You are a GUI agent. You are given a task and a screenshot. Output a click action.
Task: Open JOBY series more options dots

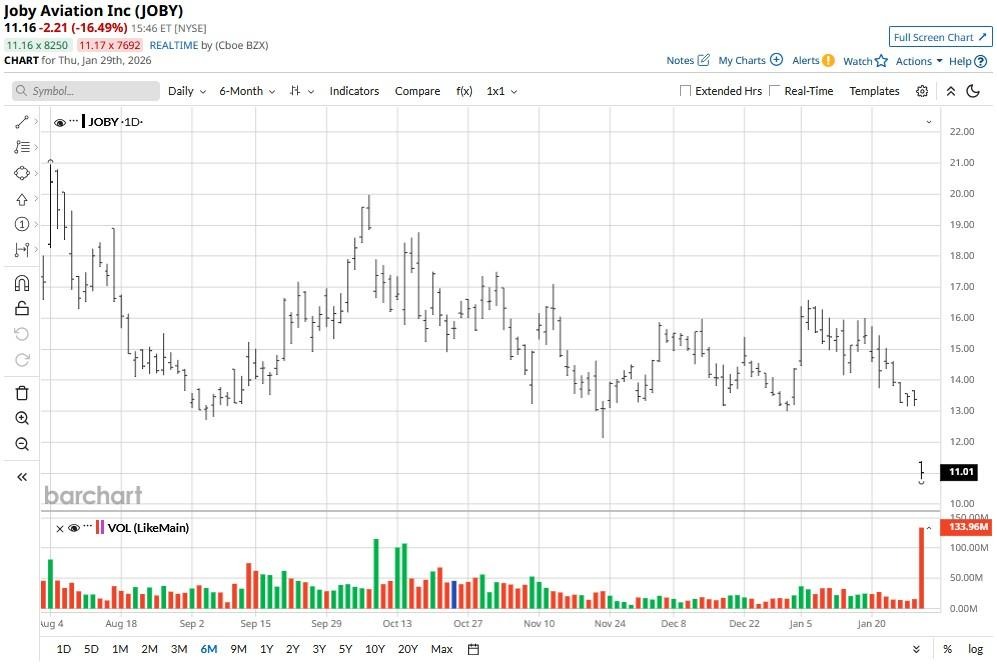(74, 121)
